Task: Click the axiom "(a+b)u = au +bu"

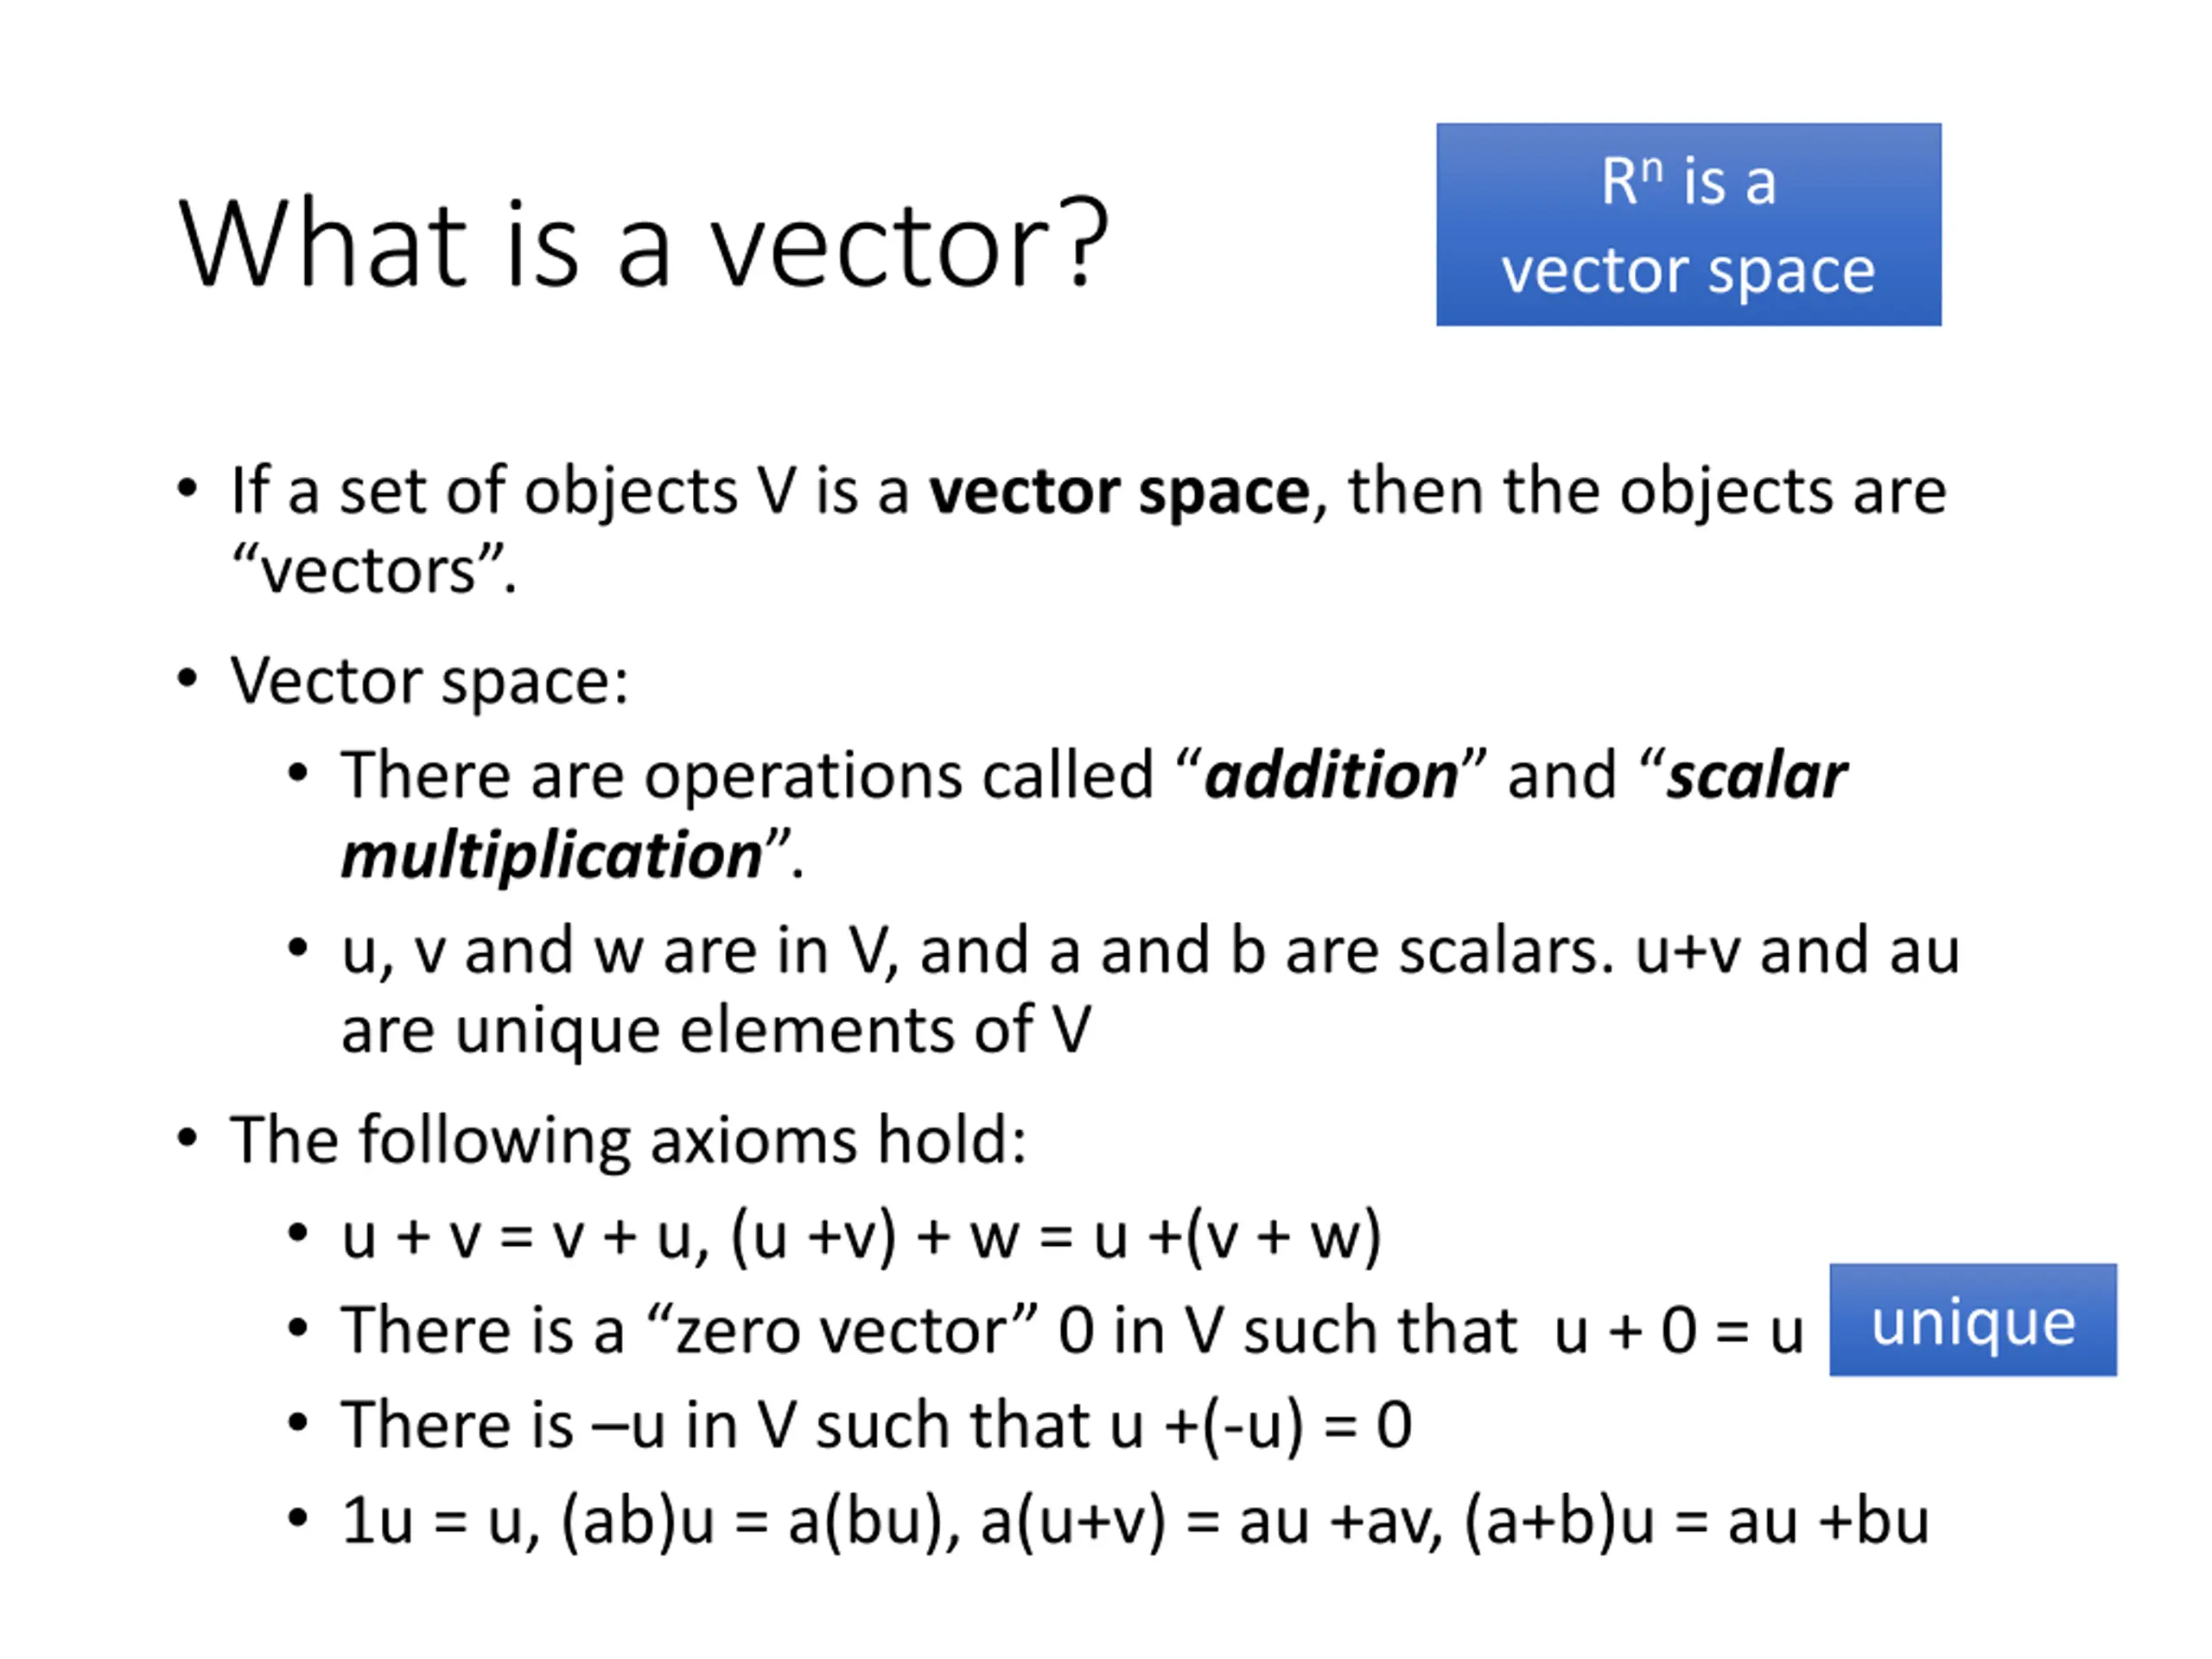Action: tap(1696, 1521)
